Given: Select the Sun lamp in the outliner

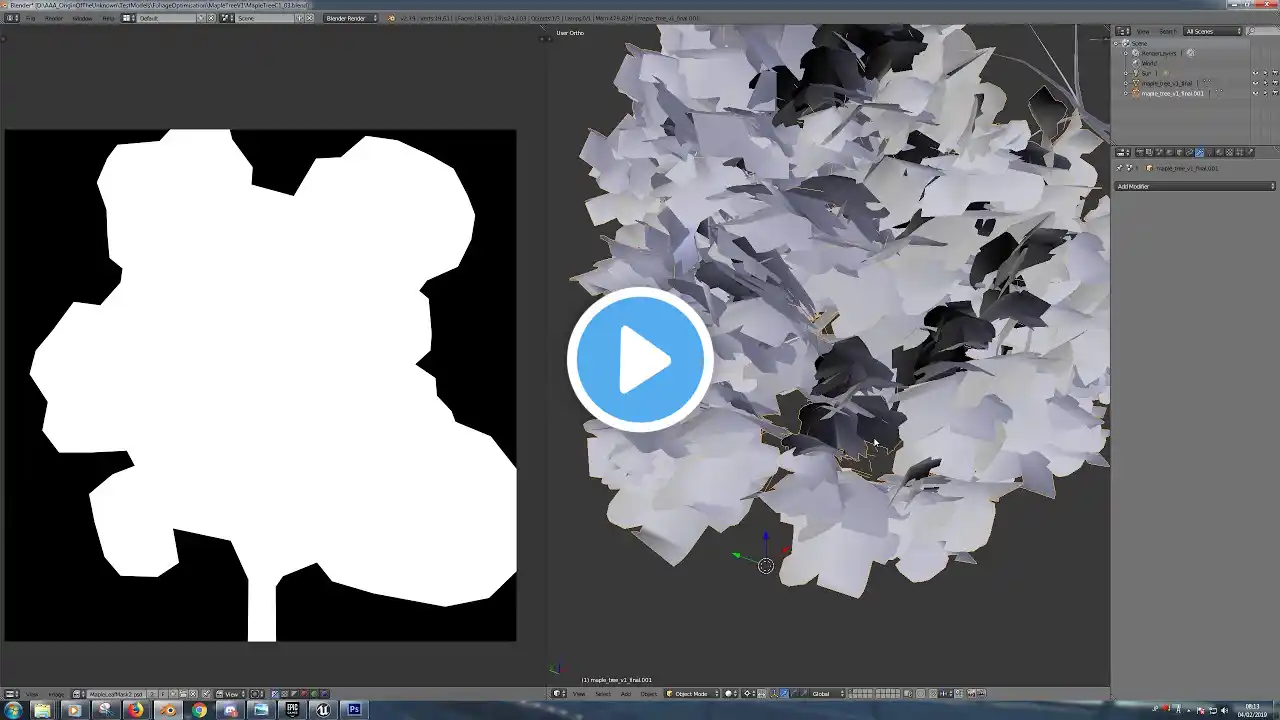Looking at the screenshot, I should (1146, 73).
